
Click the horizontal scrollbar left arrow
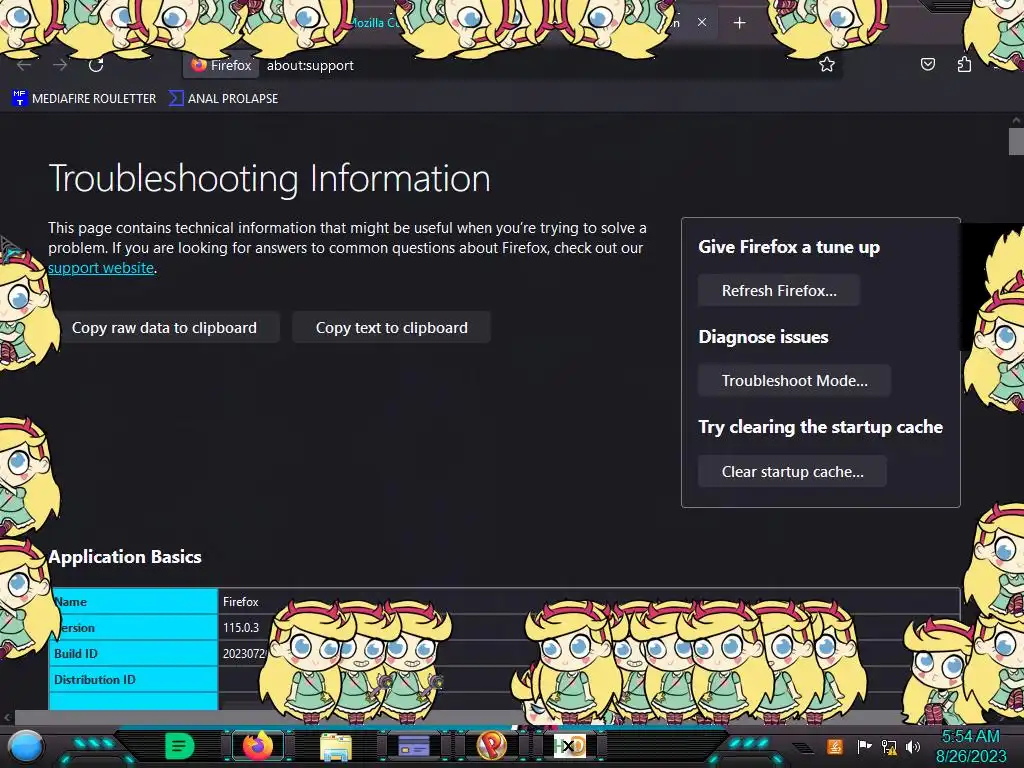(7, 717)
